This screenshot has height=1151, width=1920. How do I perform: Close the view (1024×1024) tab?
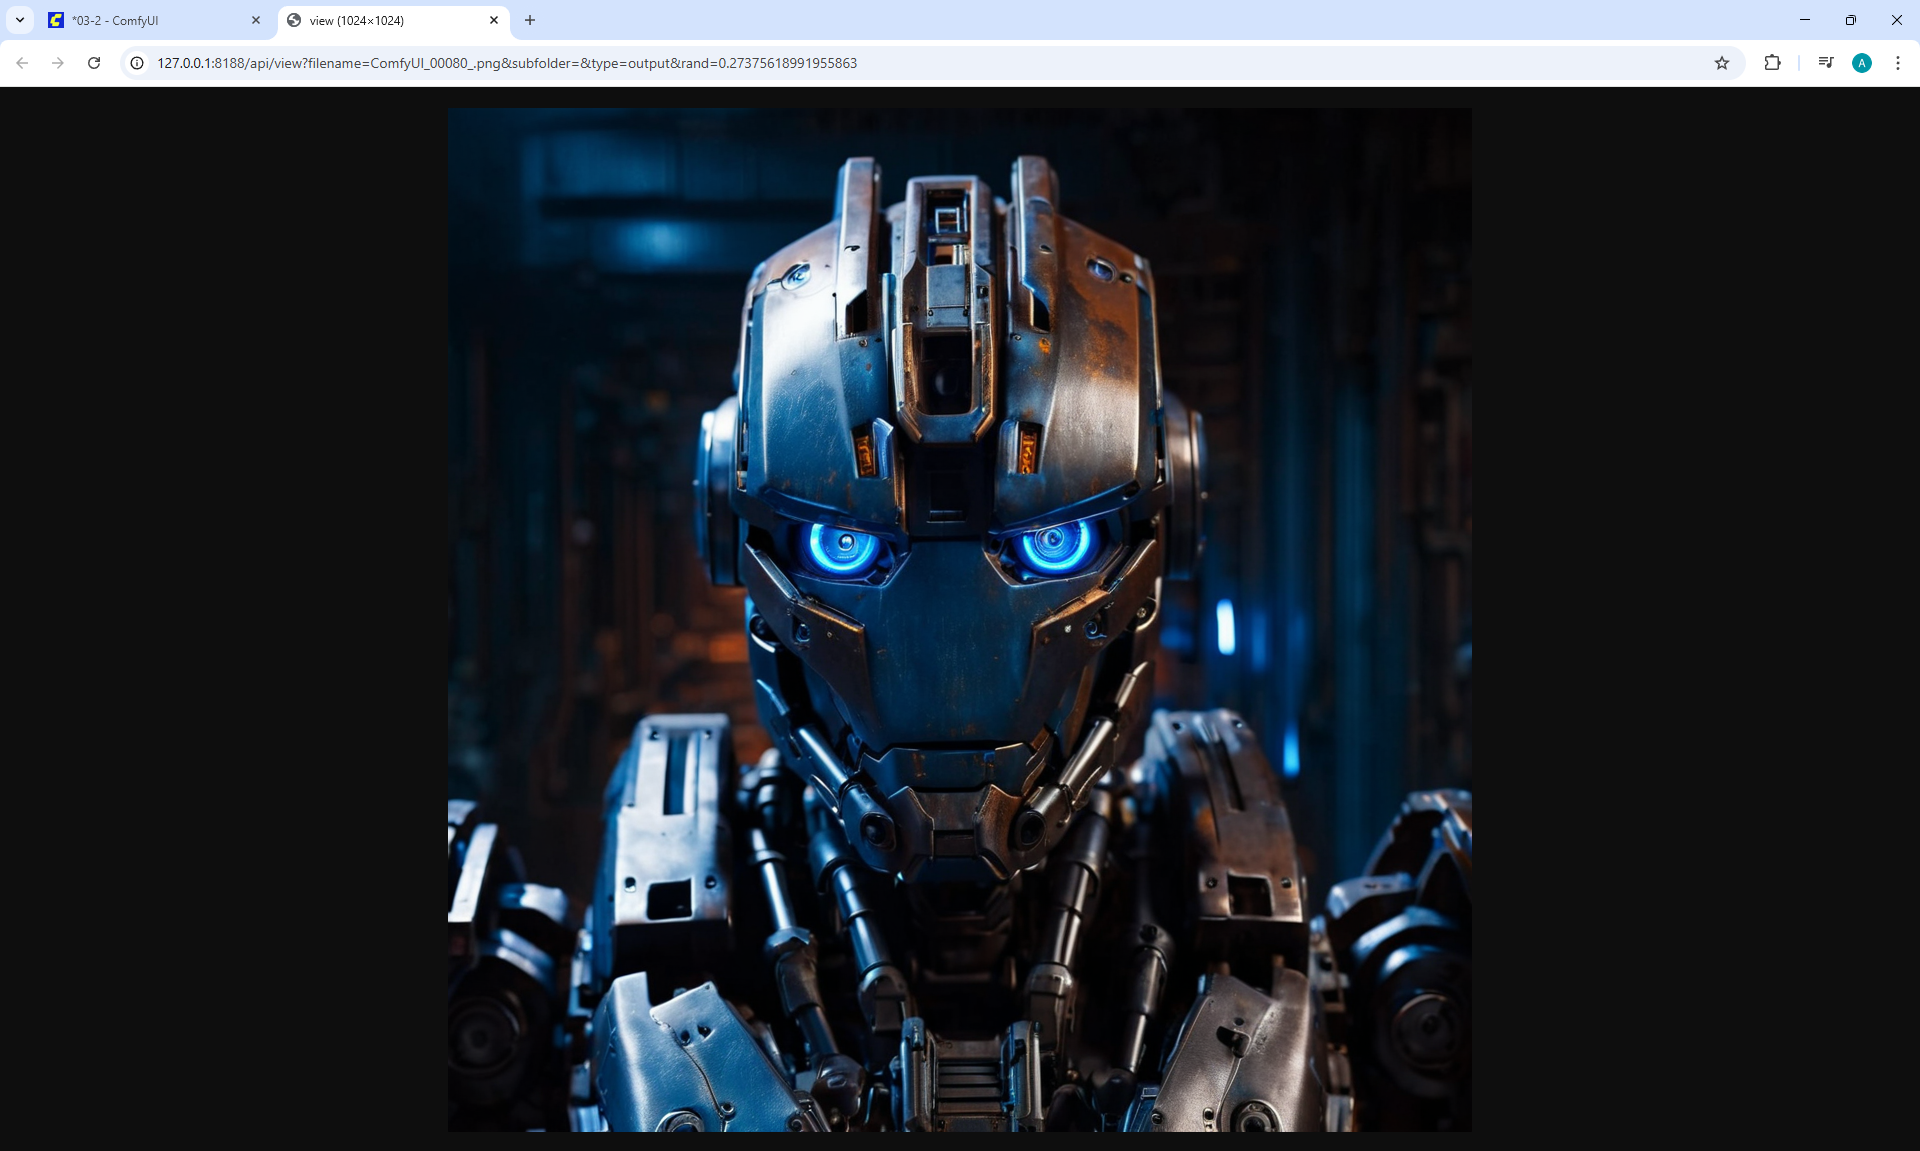(494, 20)
